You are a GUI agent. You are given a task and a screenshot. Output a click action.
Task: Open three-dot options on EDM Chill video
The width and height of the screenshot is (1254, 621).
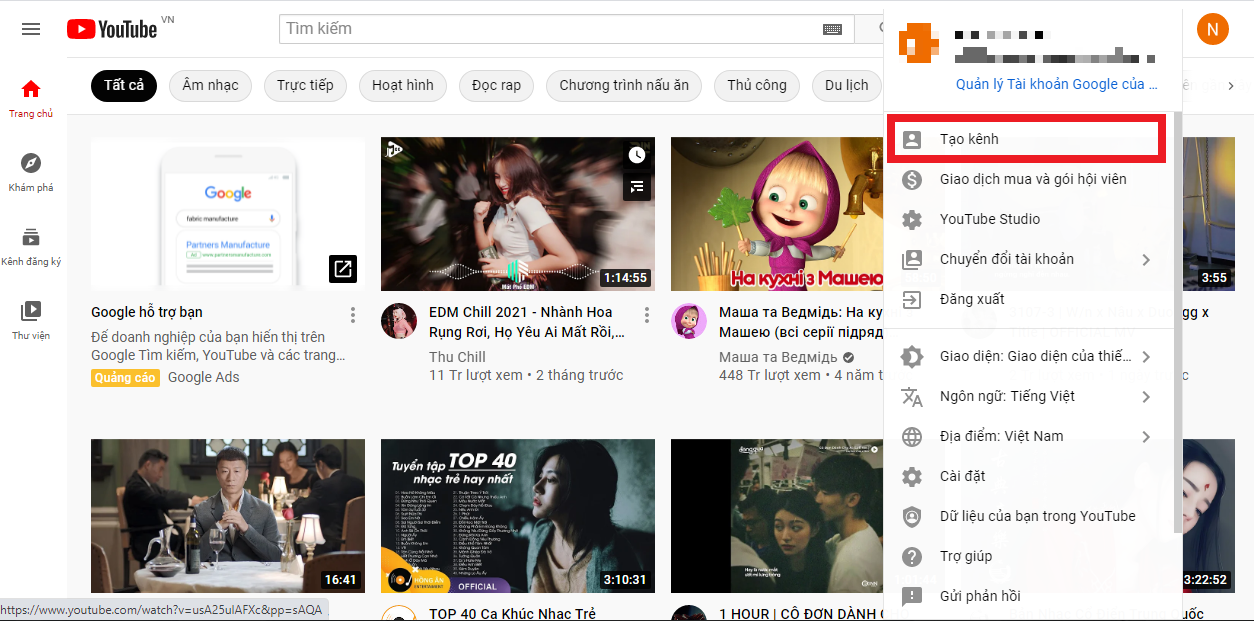pos(647,314)
